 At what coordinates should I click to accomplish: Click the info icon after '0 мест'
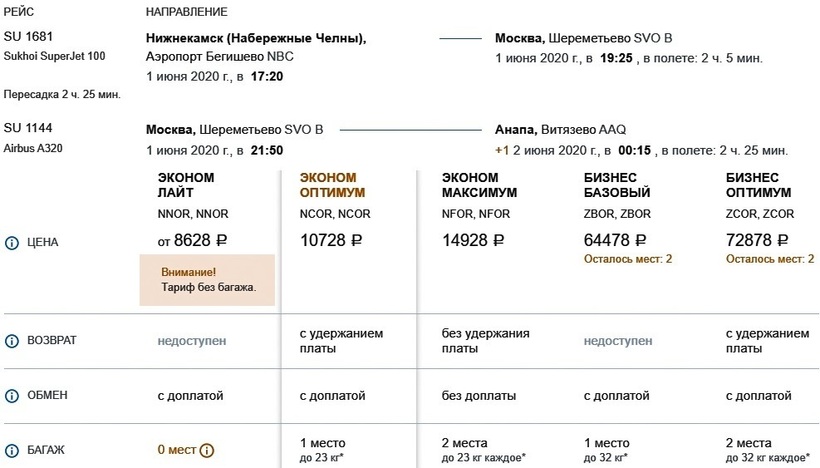coord(207,450)
